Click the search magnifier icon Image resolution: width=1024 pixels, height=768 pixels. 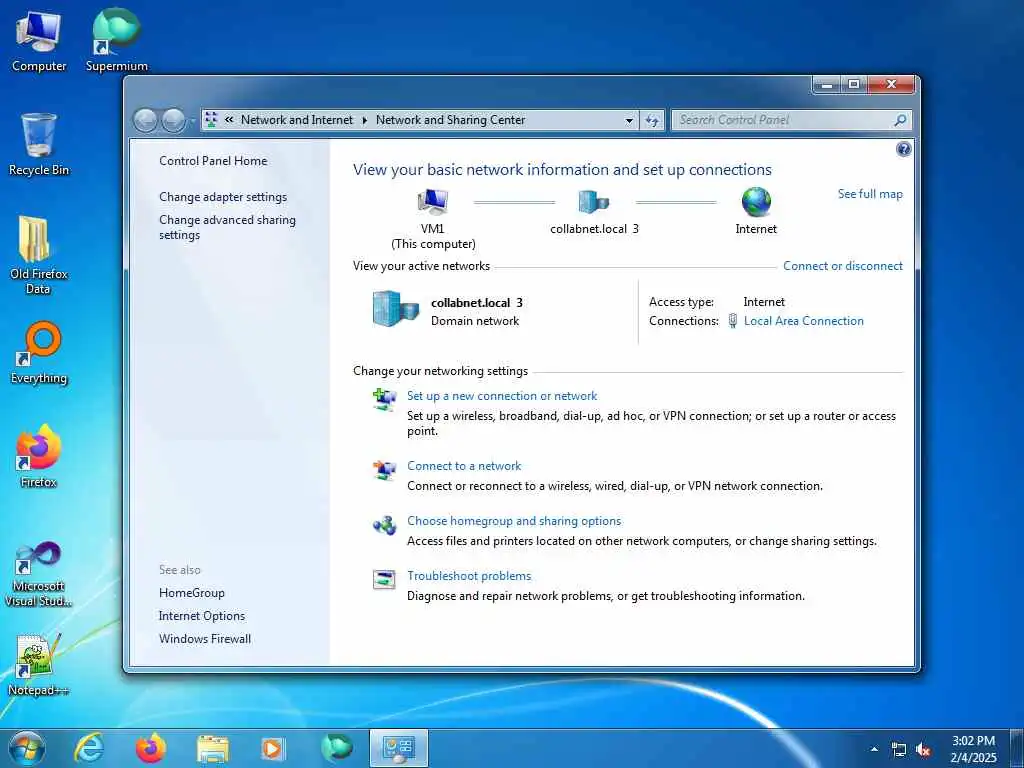click(900, 120)
